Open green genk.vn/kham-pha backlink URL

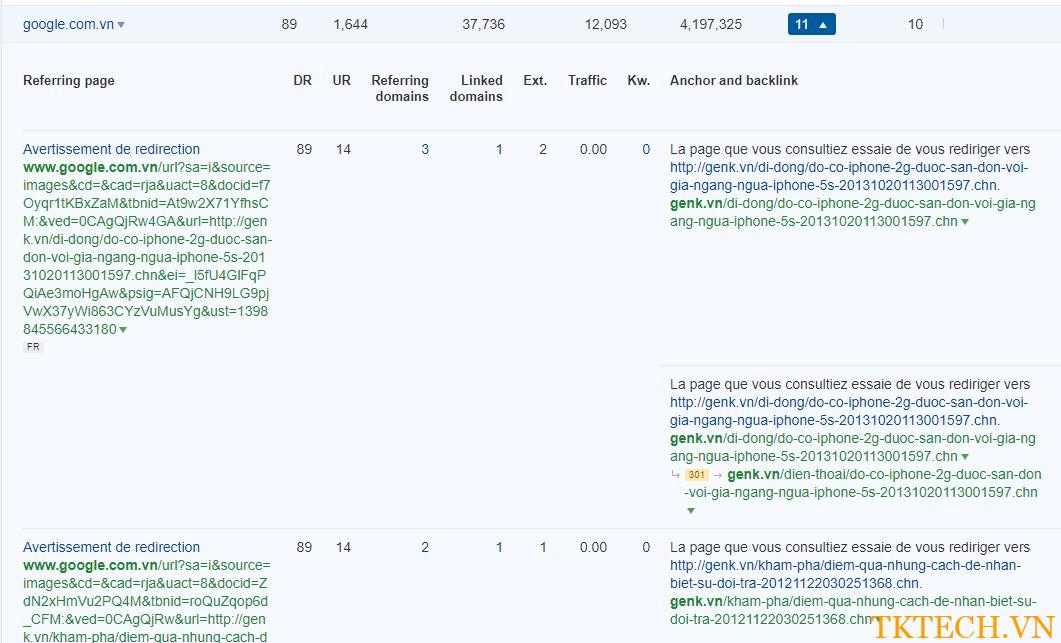[x=853, y=610]
